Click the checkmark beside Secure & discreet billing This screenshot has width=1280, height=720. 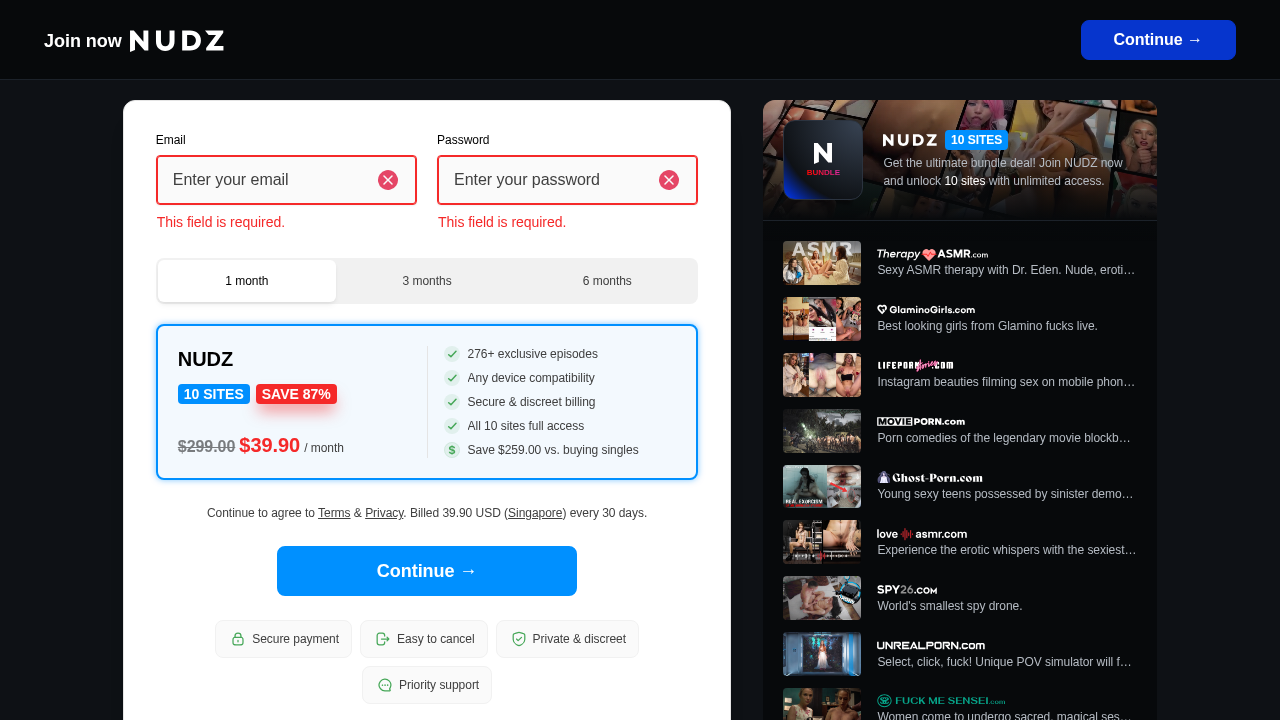tap(452, 402)
